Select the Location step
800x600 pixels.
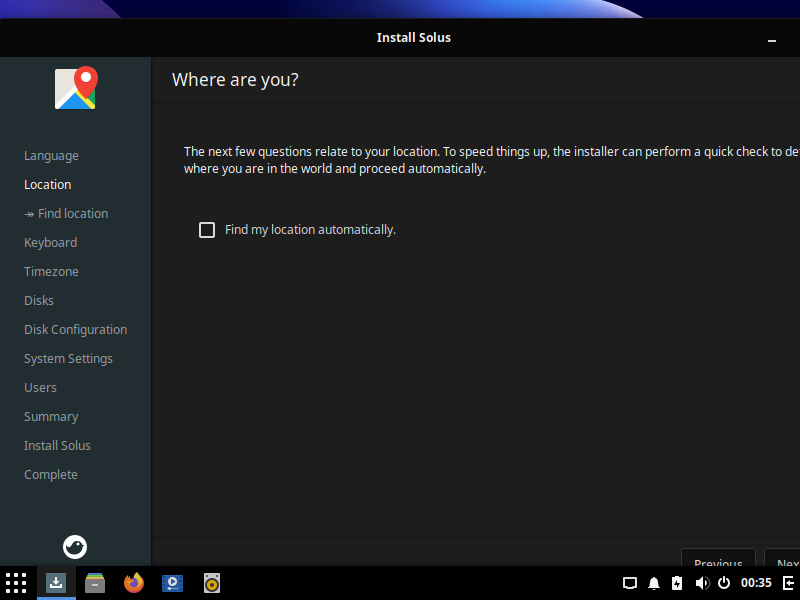[47, 185]
